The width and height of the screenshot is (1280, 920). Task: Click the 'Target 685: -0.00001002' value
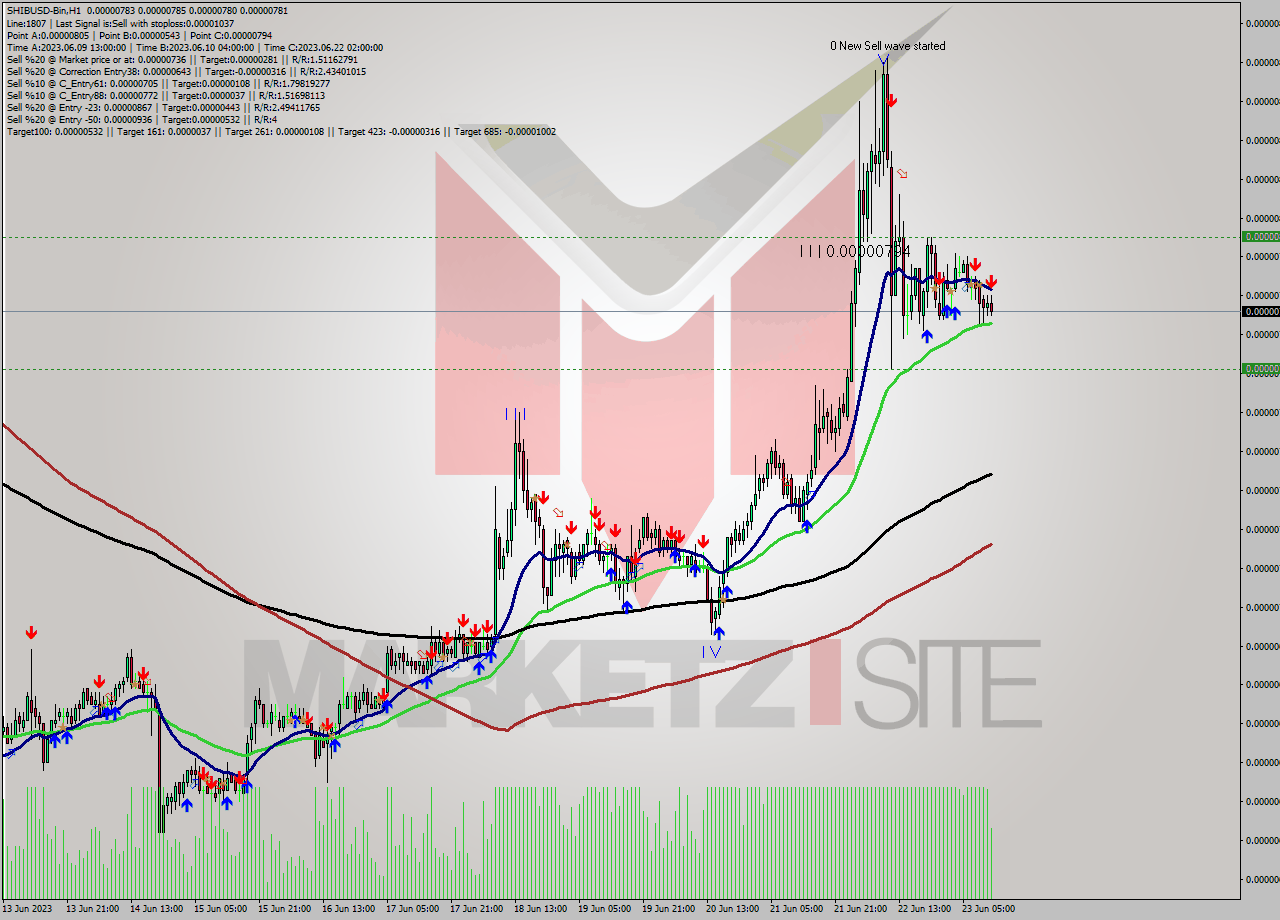(x=504, y=131)
